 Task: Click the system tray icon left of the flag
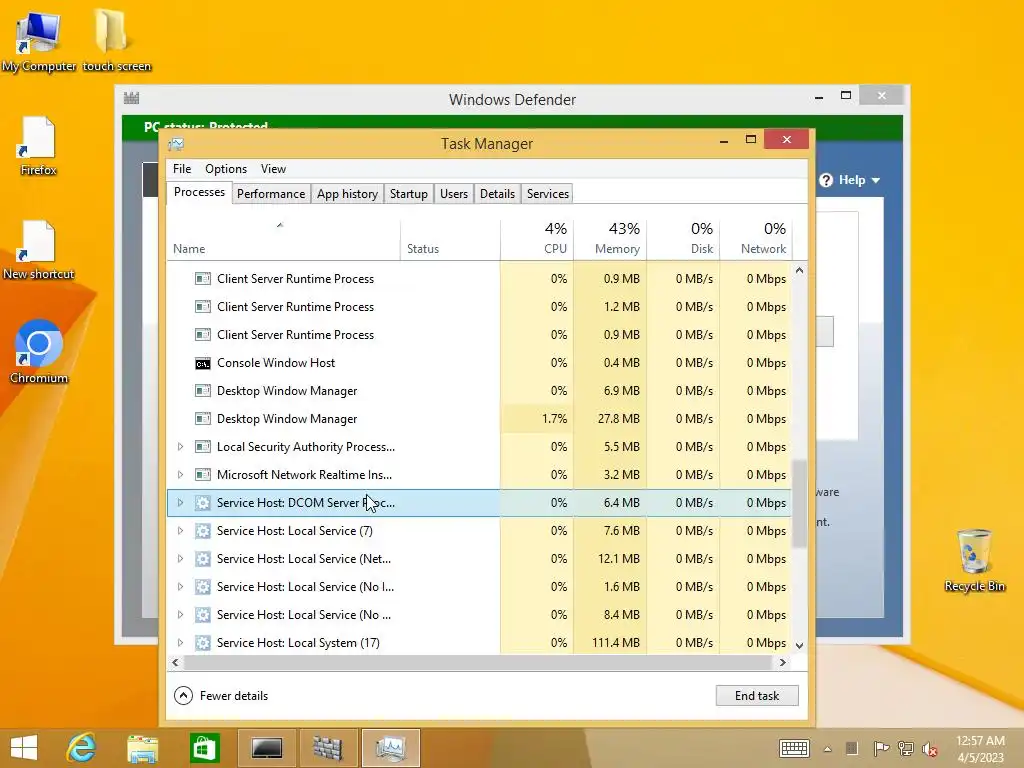(x=852, y=748)
